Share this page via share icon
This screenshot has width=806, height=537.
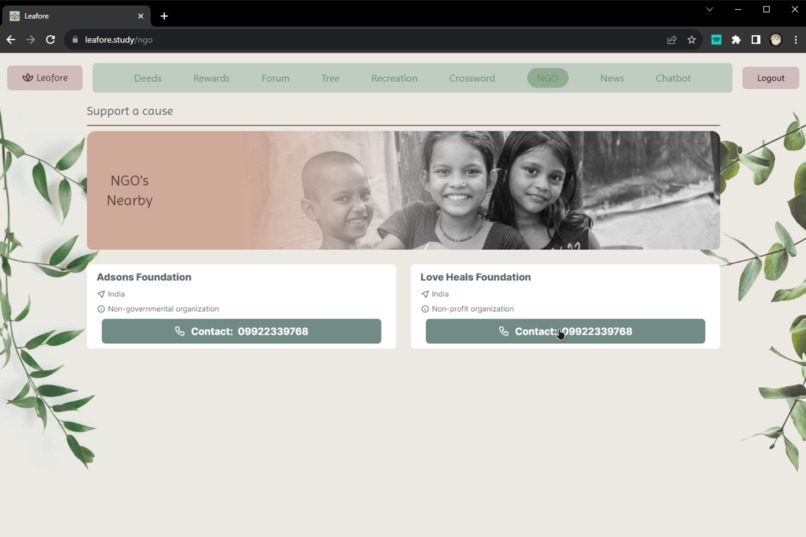(x=671, y=40)
